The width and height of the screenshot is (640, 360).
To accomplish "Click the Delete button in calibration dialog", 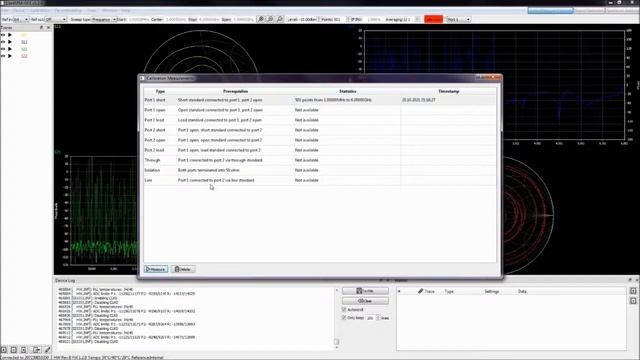I will 183,269.
